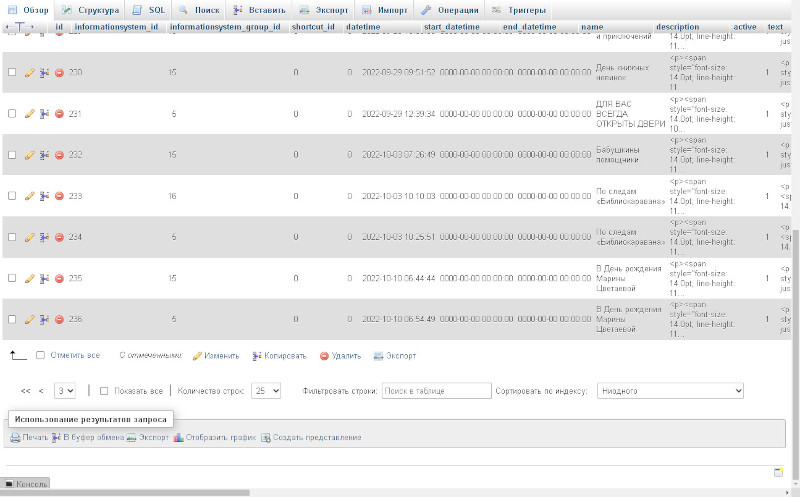Delete row 235 with red icon
The width and height of the screenshot is (800, 497).
59,278
